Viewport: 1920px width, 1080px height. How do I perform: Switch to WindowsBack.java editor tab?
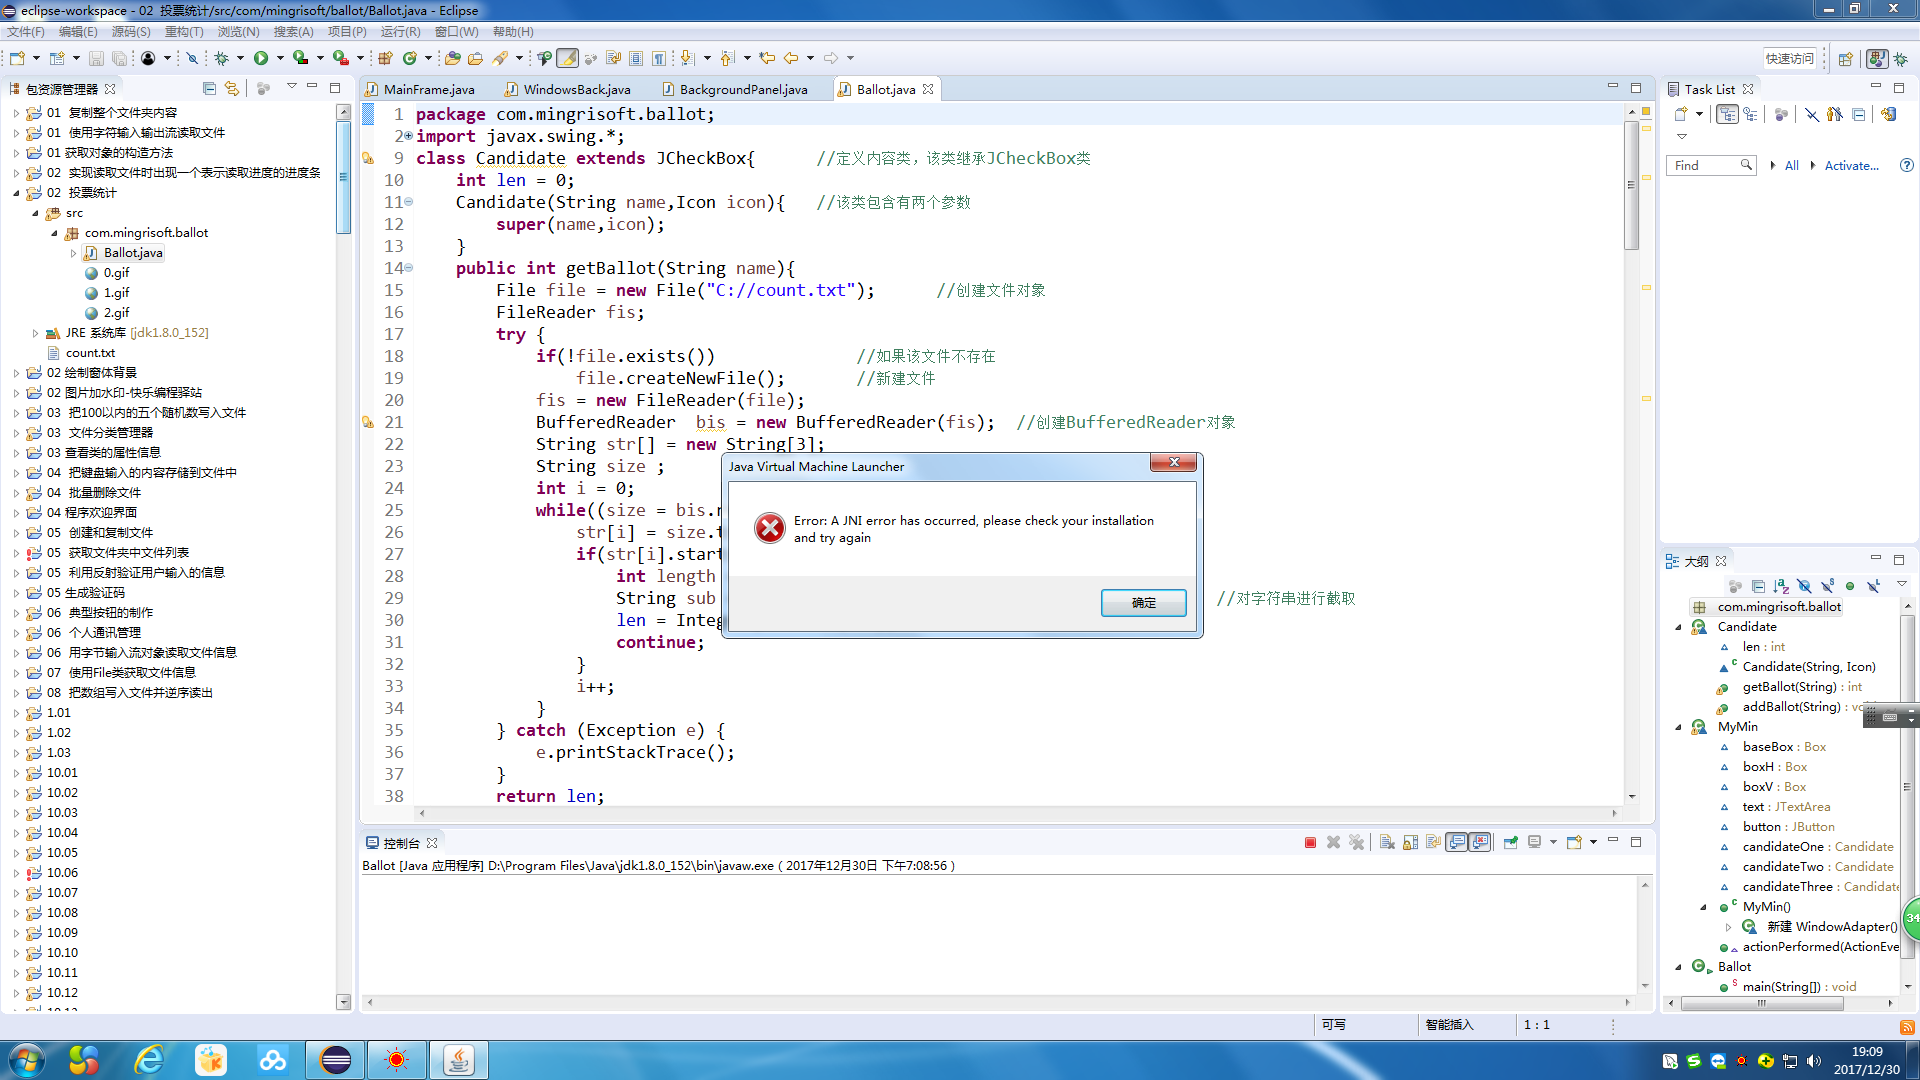[x=568, y=89]
